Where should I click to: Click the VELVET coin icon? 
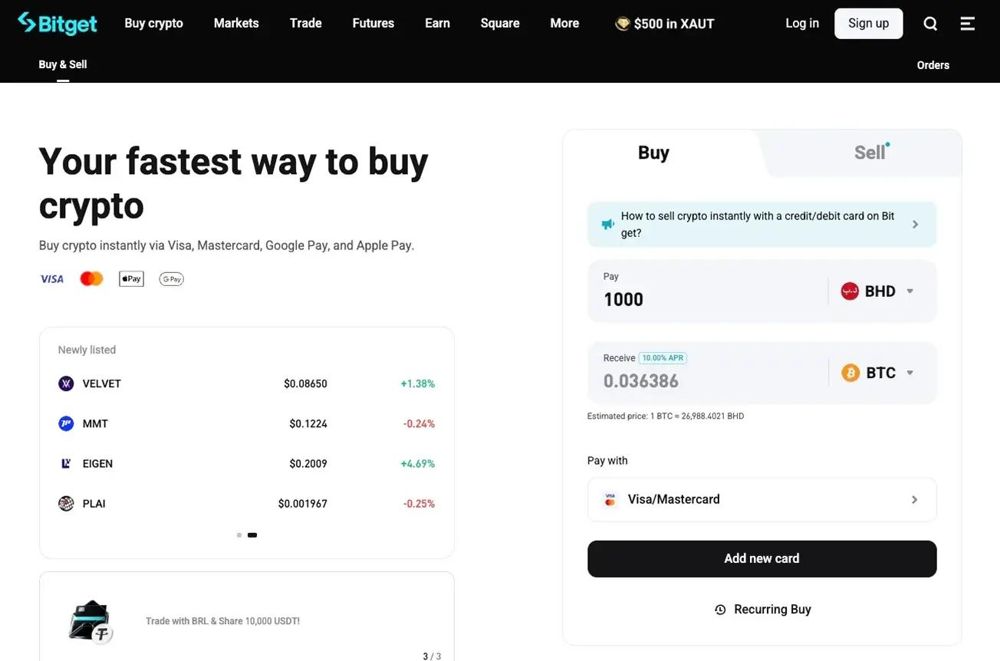click(66, 383)
